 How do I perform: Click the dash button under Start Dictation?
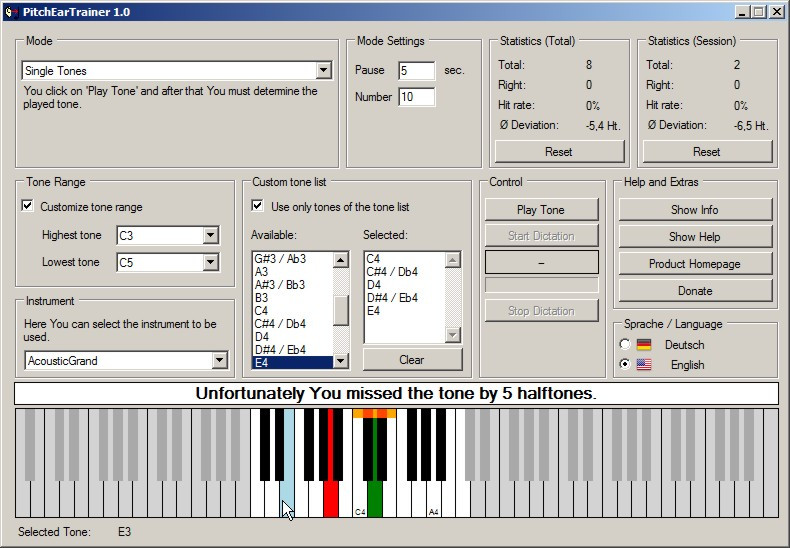[542, 262]
